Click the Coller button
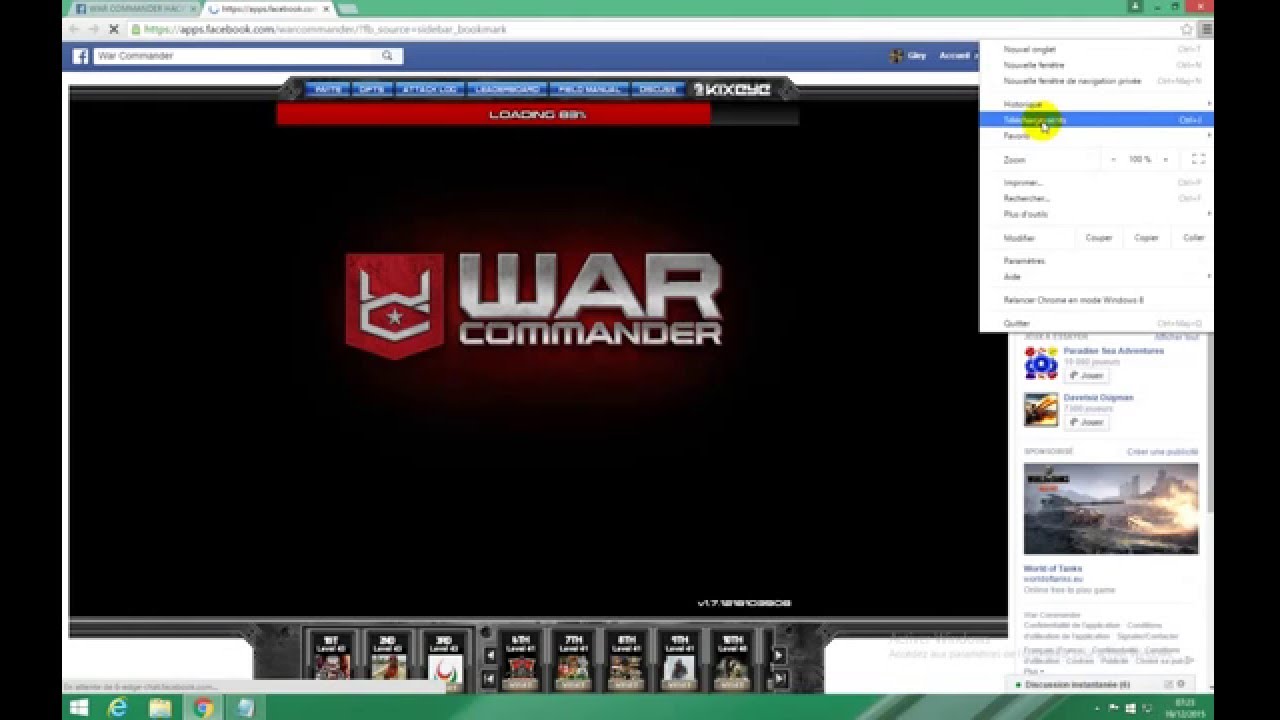1280x720 pixels. pyautogui.click(x=1193, y=238)
